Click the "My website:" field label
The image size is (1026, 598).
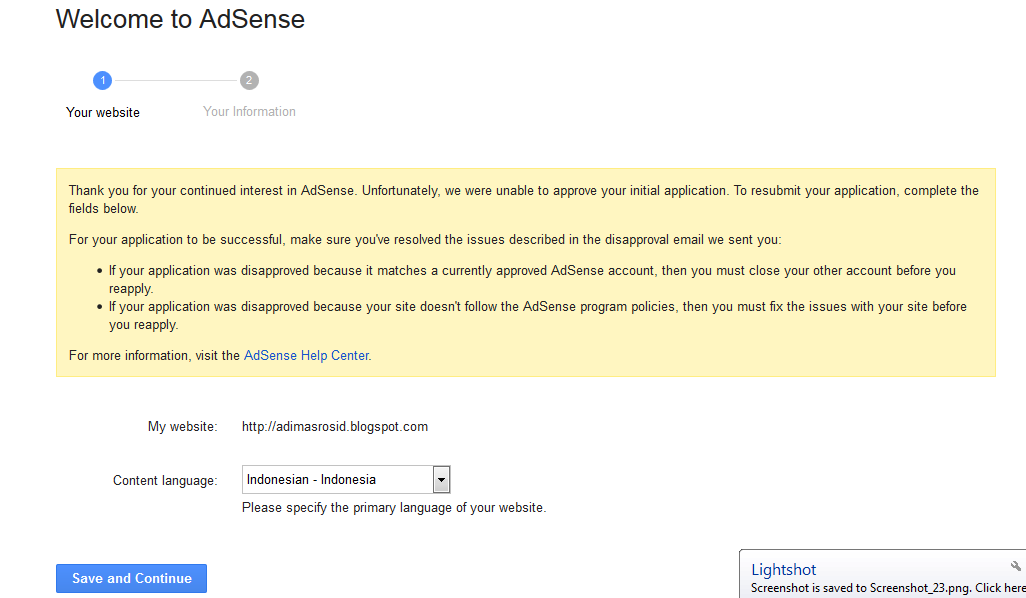pyautogui.click(x=182, y=427)
